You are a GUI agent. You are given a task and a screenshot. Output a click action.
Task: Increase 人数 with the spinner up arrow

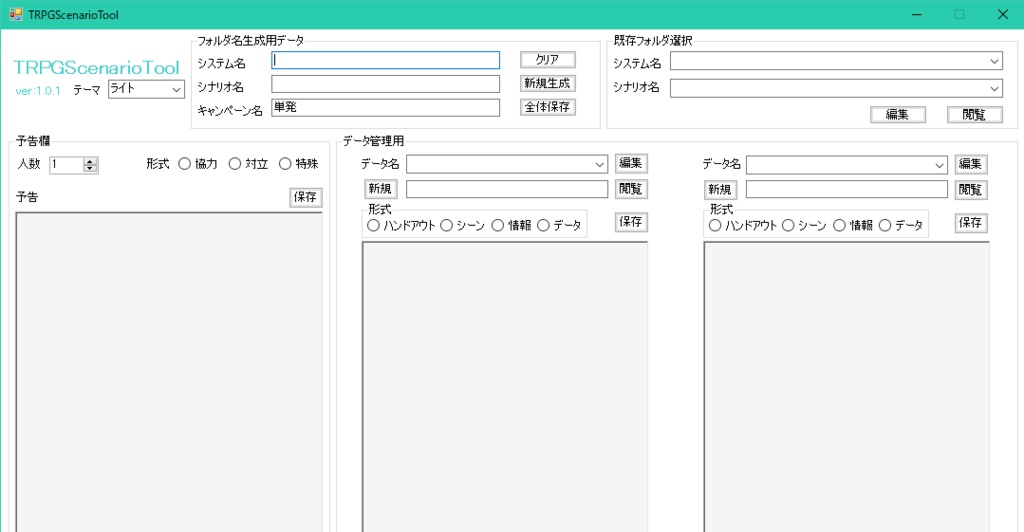(x=91, y=161)
